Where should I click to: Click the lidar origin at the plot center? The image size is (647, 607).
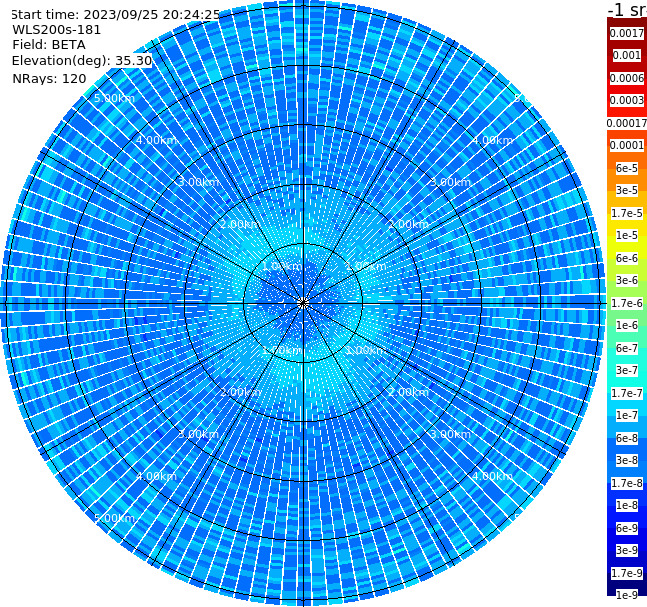[x=303, y=303]
